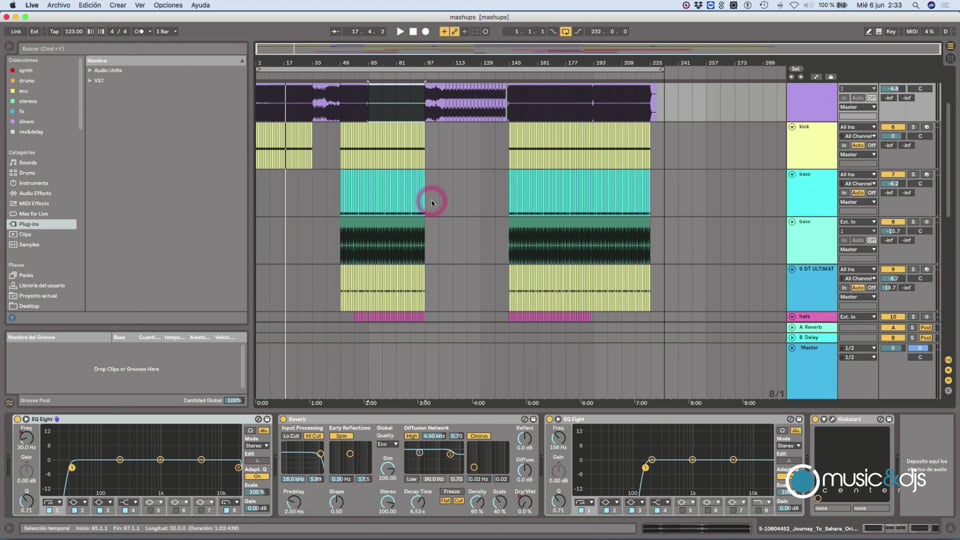This screenshot has width=960, height=540.
Task: Click the transport Stop button
Action: pos(413,31)
